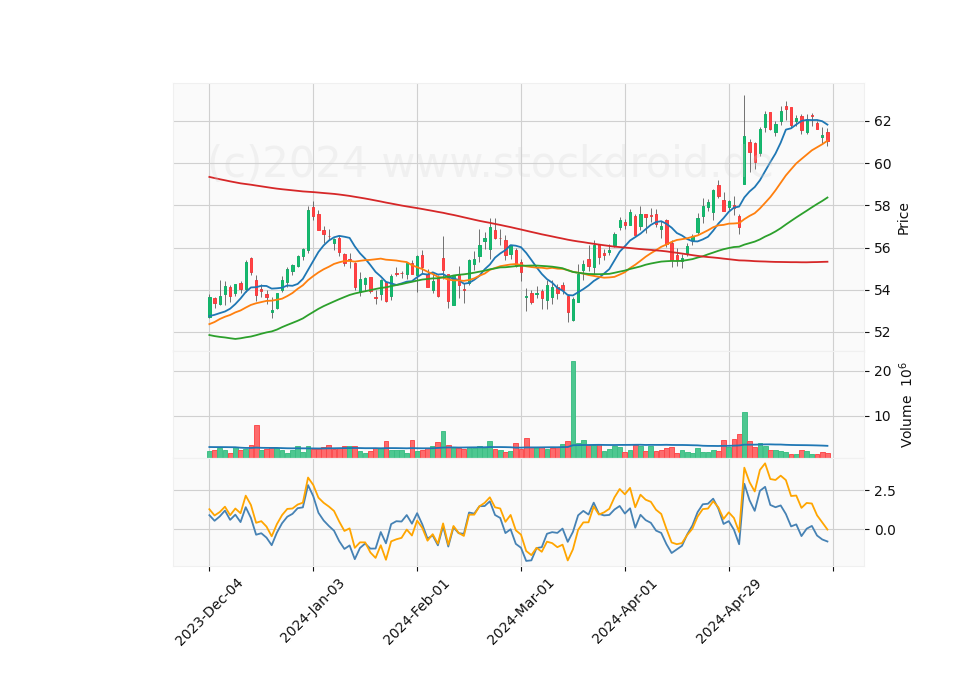Click the 2024-Jan-03 date label
The width and height of the screenshot is (960, 690).
pyautogui.click(x=312, y=610)
